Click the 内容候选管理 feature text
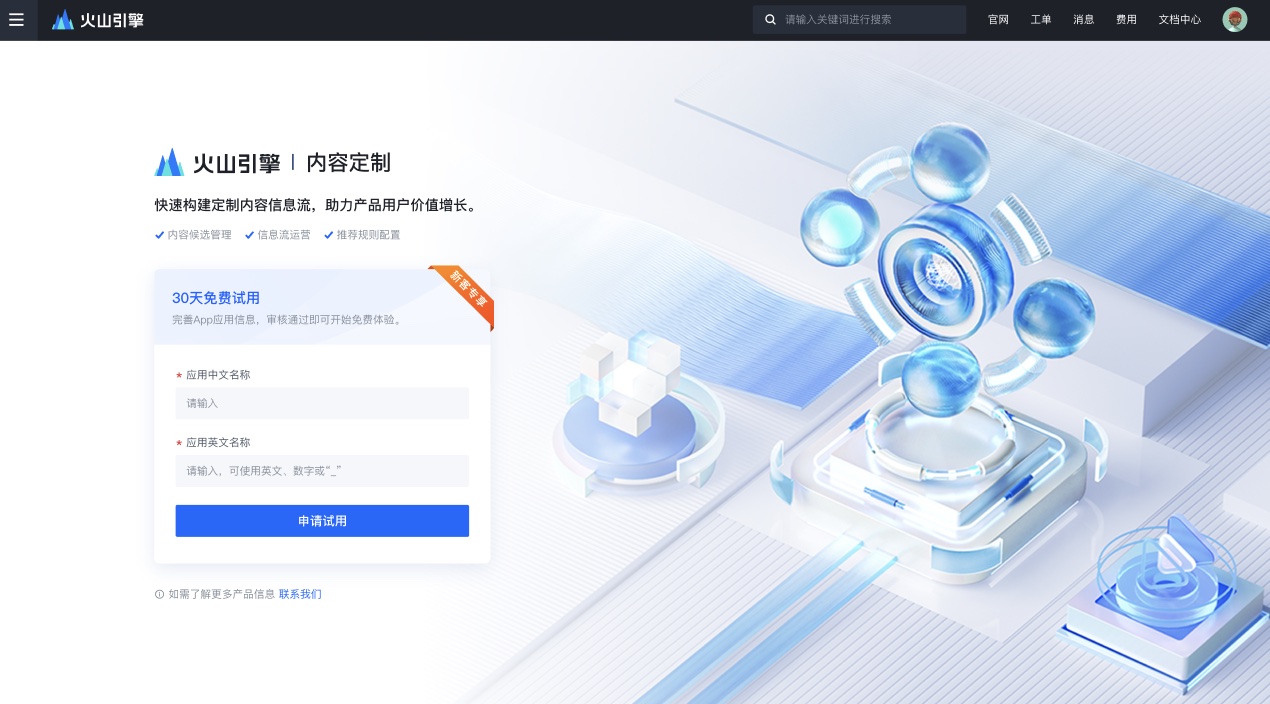1270x704 pixels. (199, 235)
